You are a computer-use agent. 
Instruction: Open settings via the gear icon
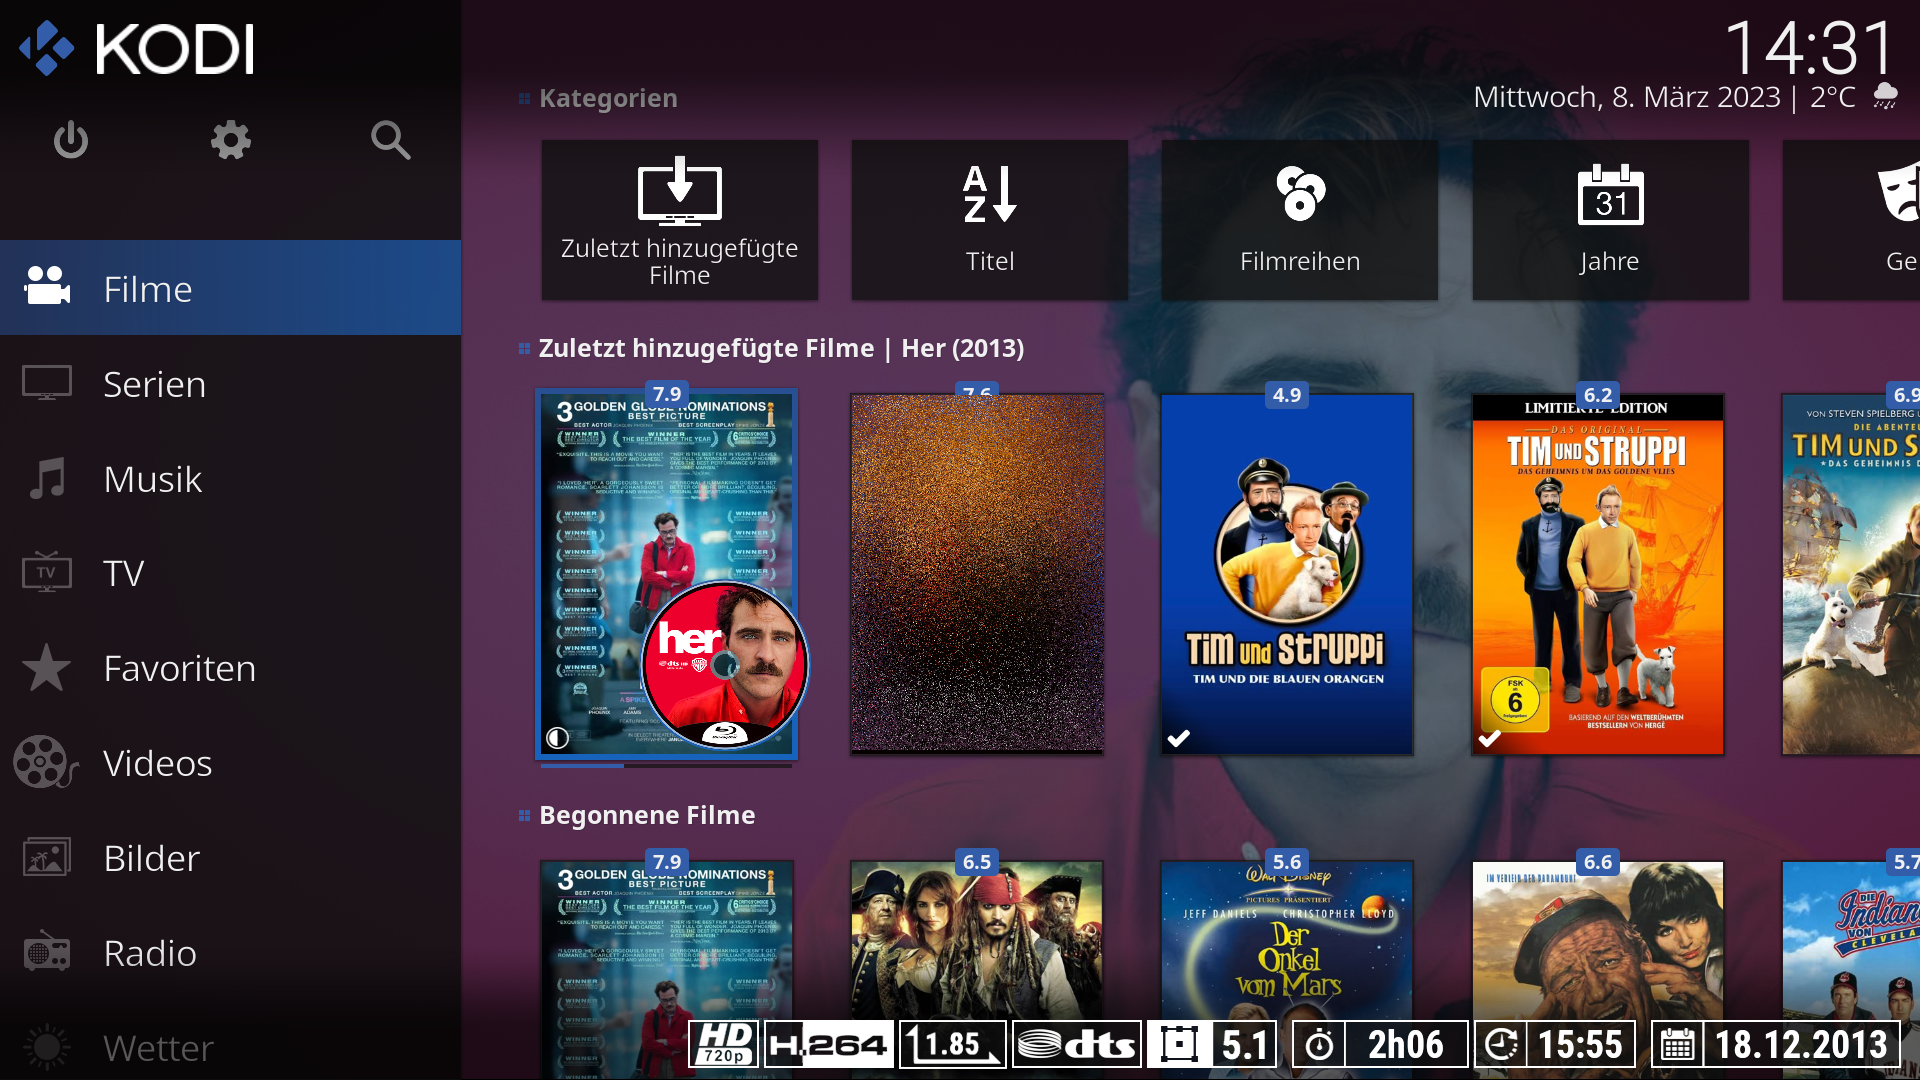pyautogui.click(x=230, y=140)
